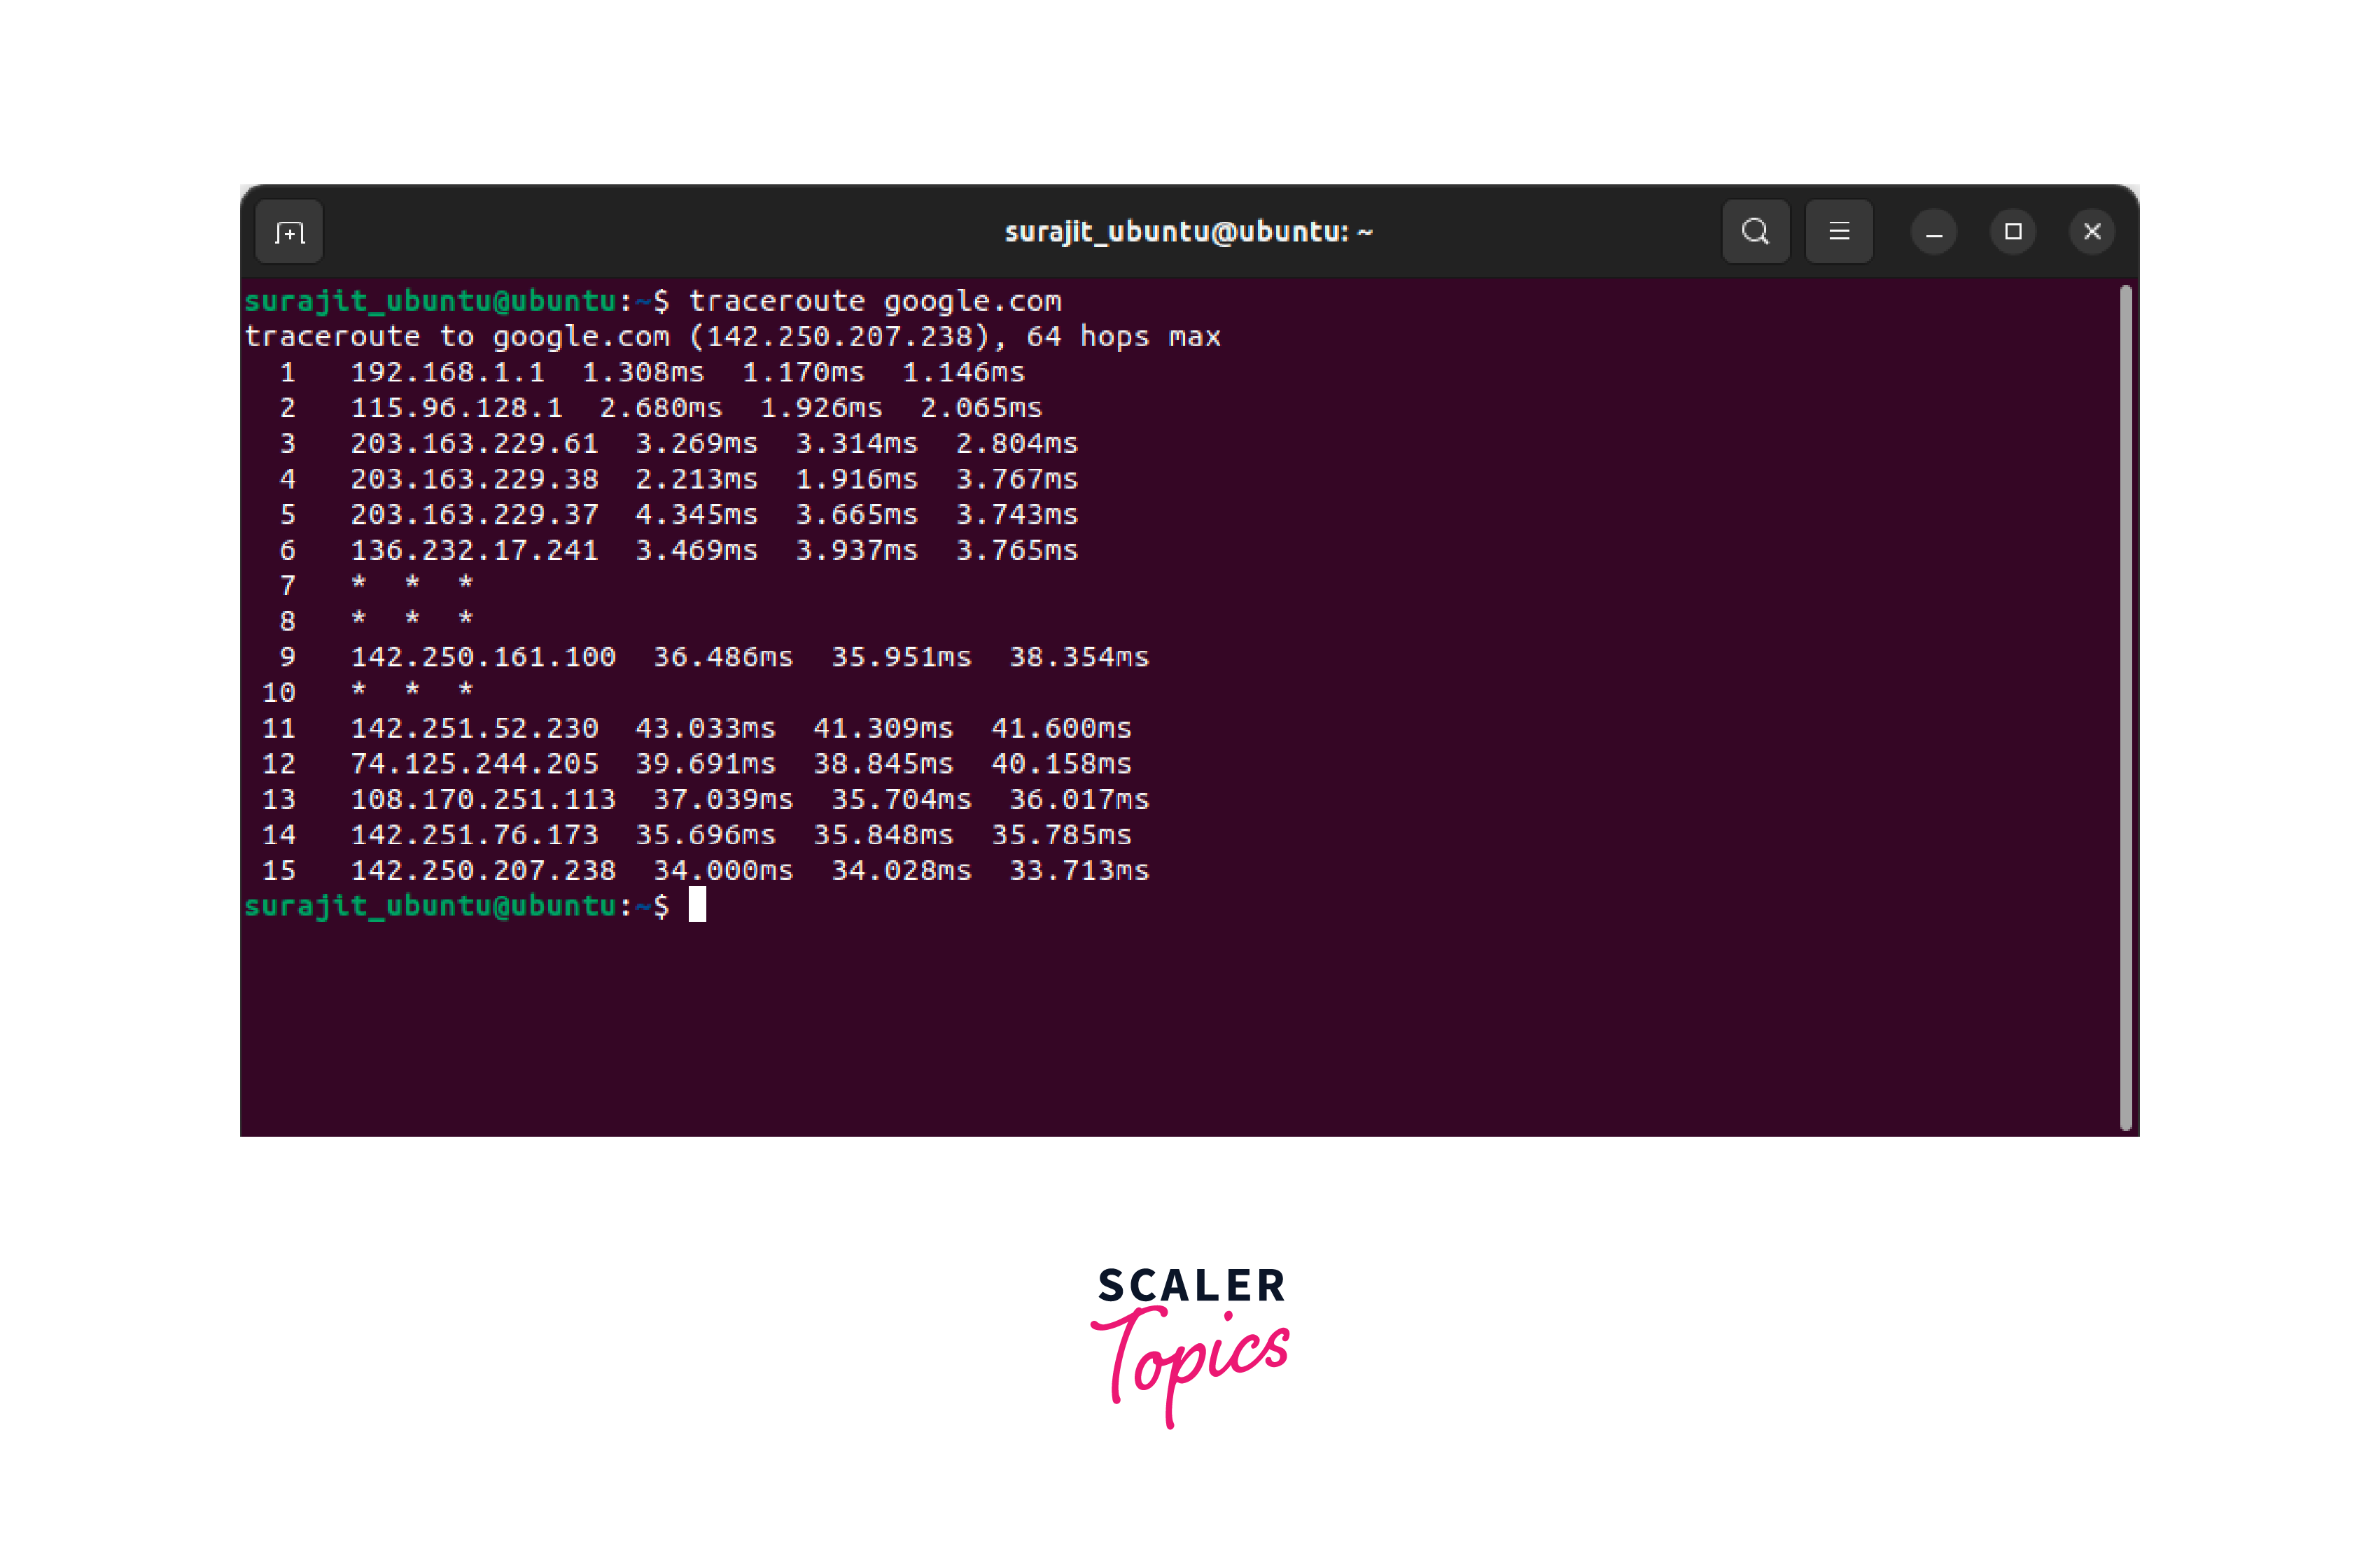Screen dimensions: 2380x1563
Task: Open a new terminal tab
Action: (289, 232)
